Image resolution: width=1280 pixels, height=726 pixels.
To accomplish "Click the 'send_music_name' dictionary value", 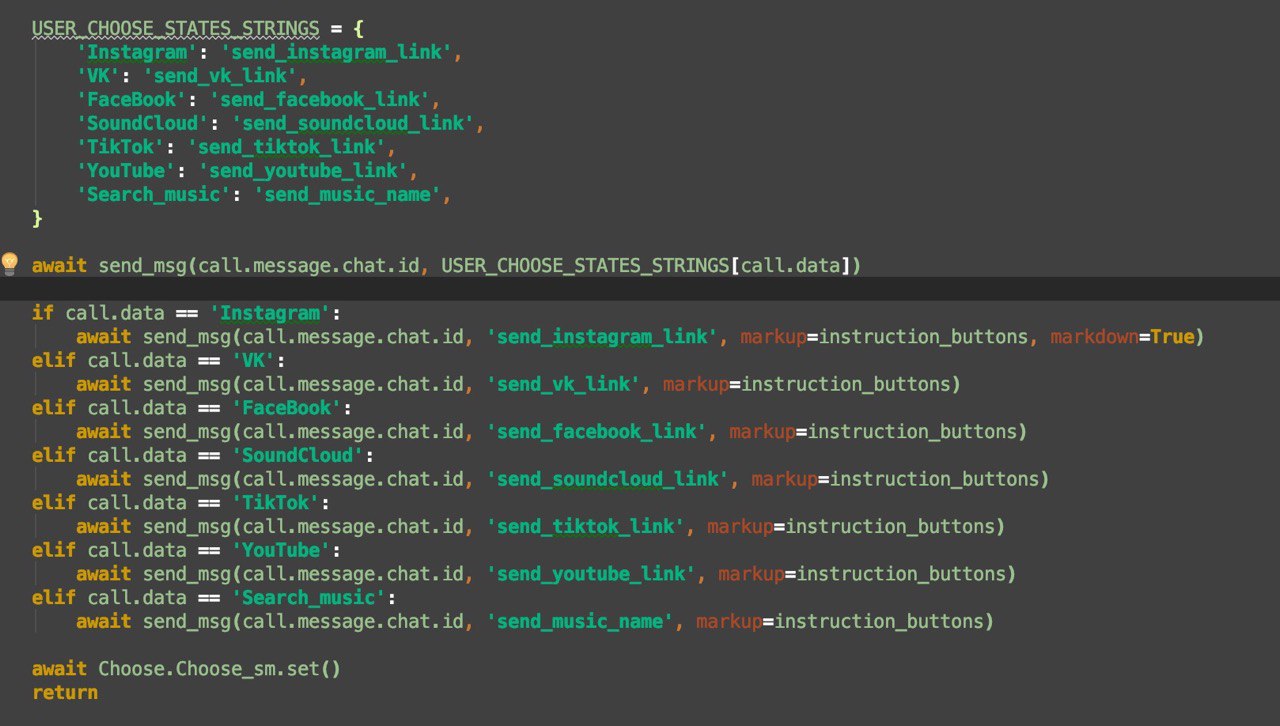I will point(347,194).
